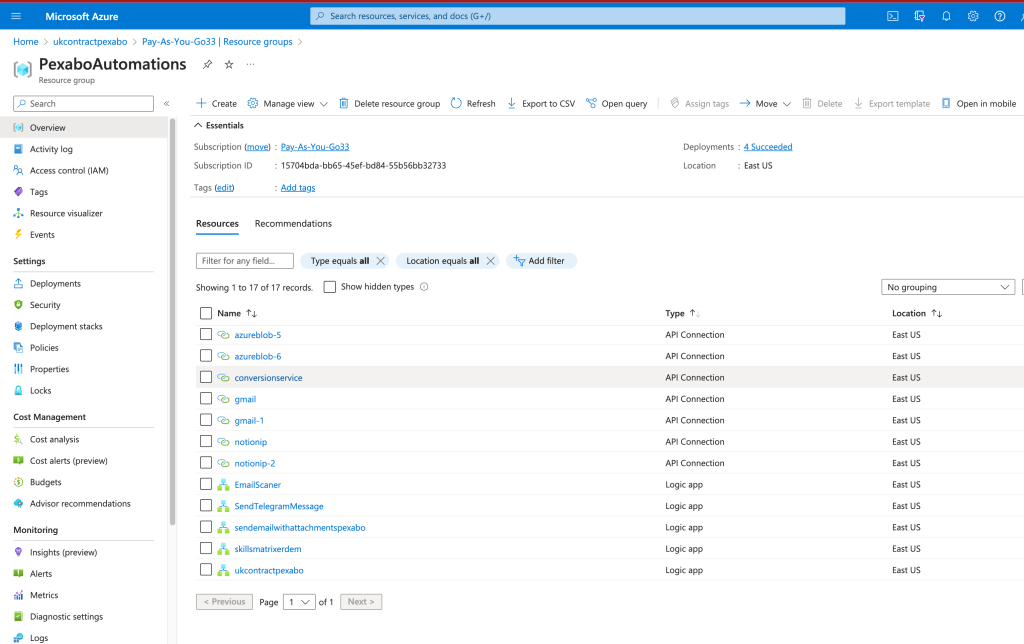The image size is (1024, 644).
Task: Open Security under Settings
Action: (45, 305)
